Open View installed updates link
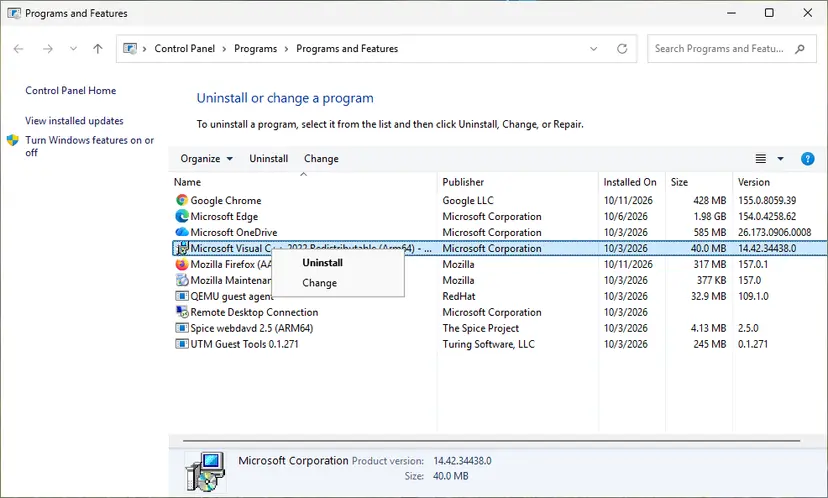 pos(74,120)
